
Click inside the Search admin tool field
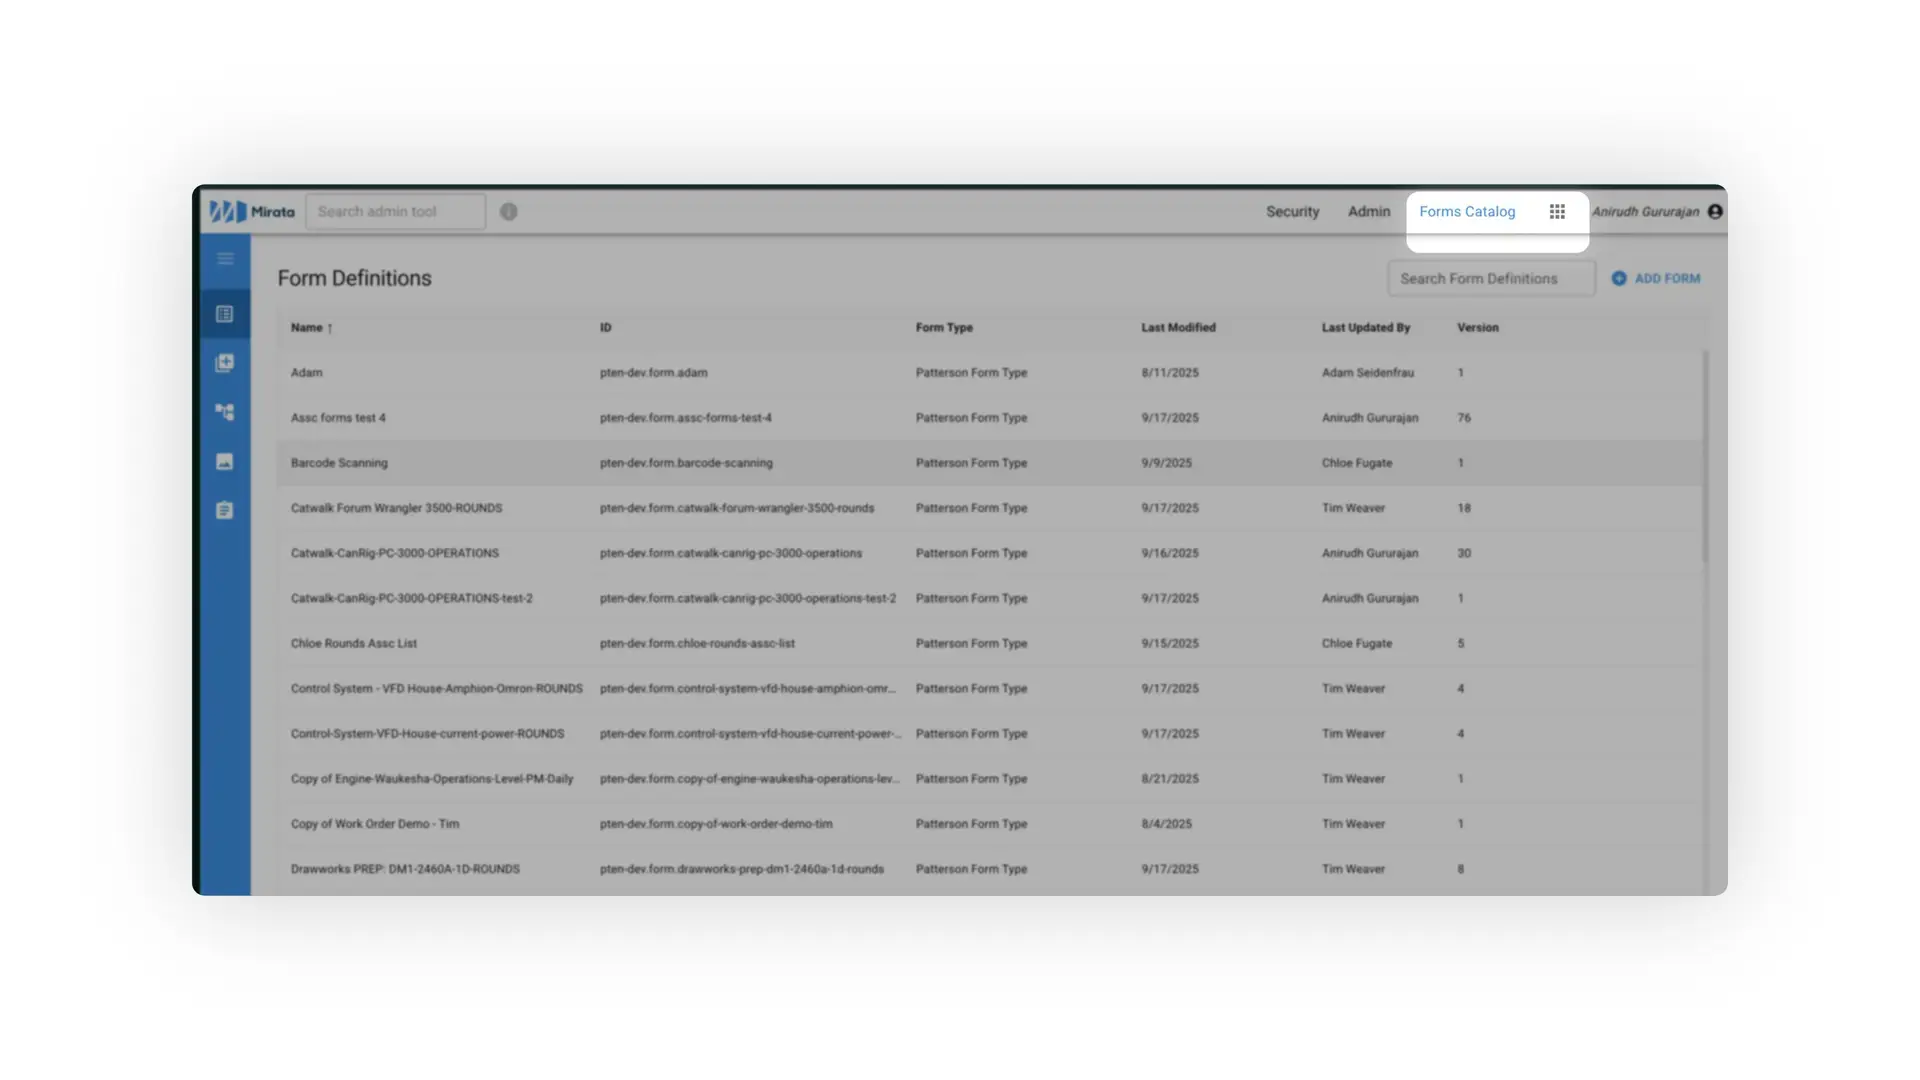pos(394,211)
